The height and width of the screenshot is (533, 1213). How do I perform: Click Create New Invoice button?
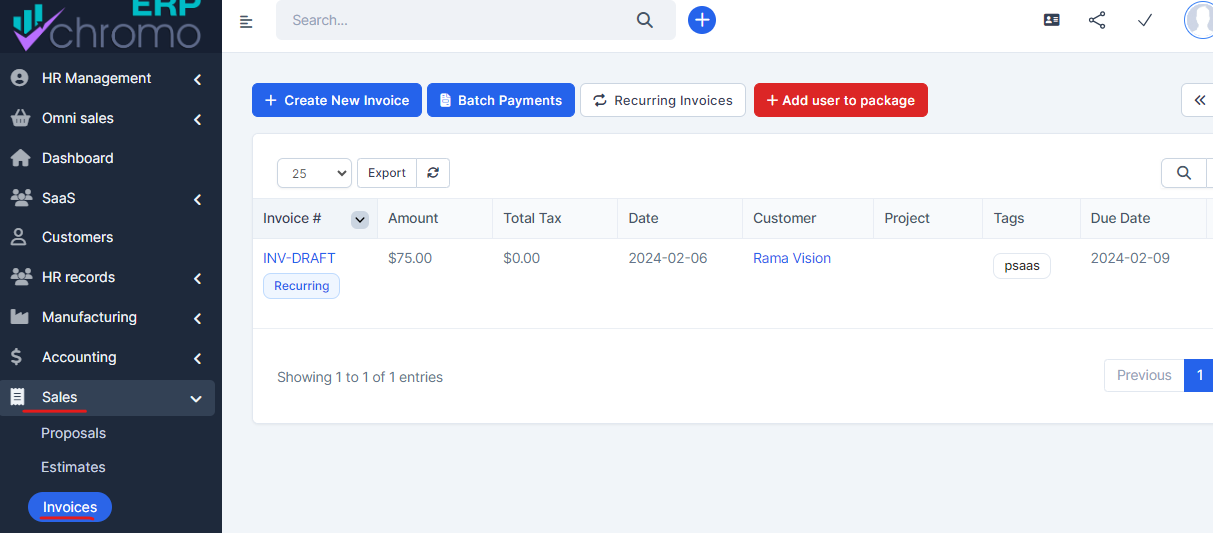point(336,100)
